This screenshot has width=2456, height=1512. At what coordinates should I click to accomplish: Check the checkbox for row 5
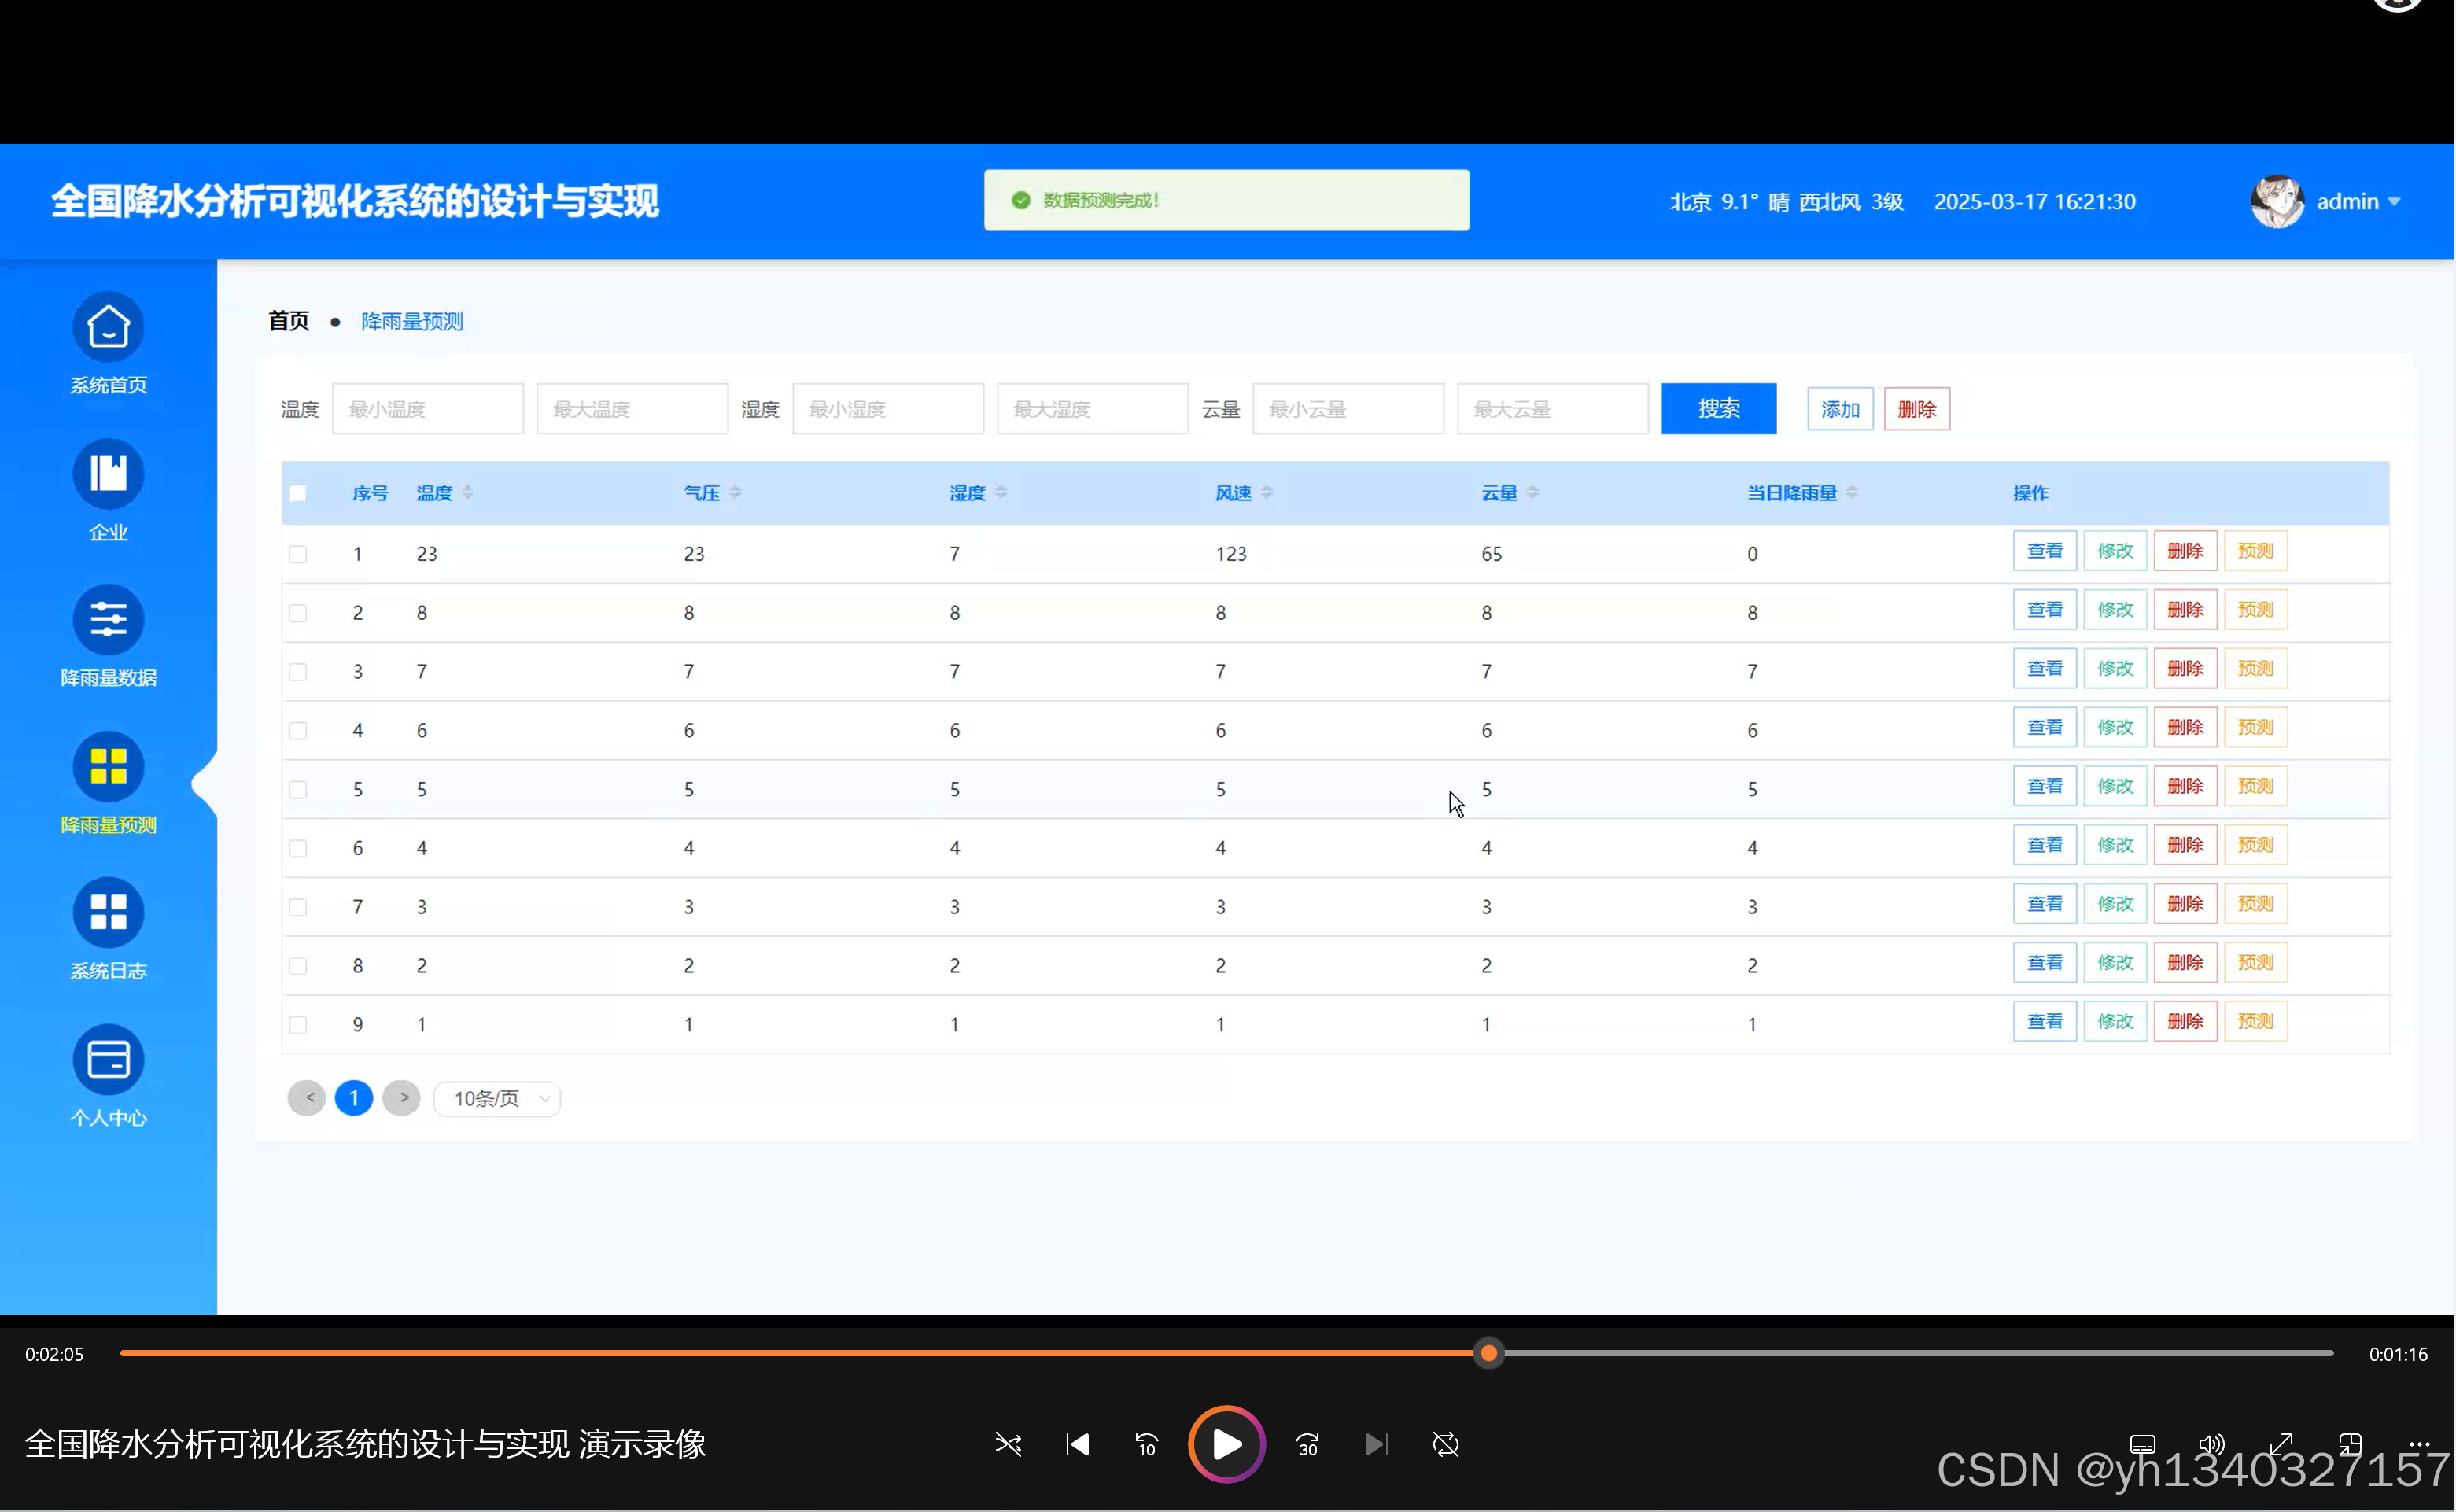pyautogui.click(x=298, y=790)
